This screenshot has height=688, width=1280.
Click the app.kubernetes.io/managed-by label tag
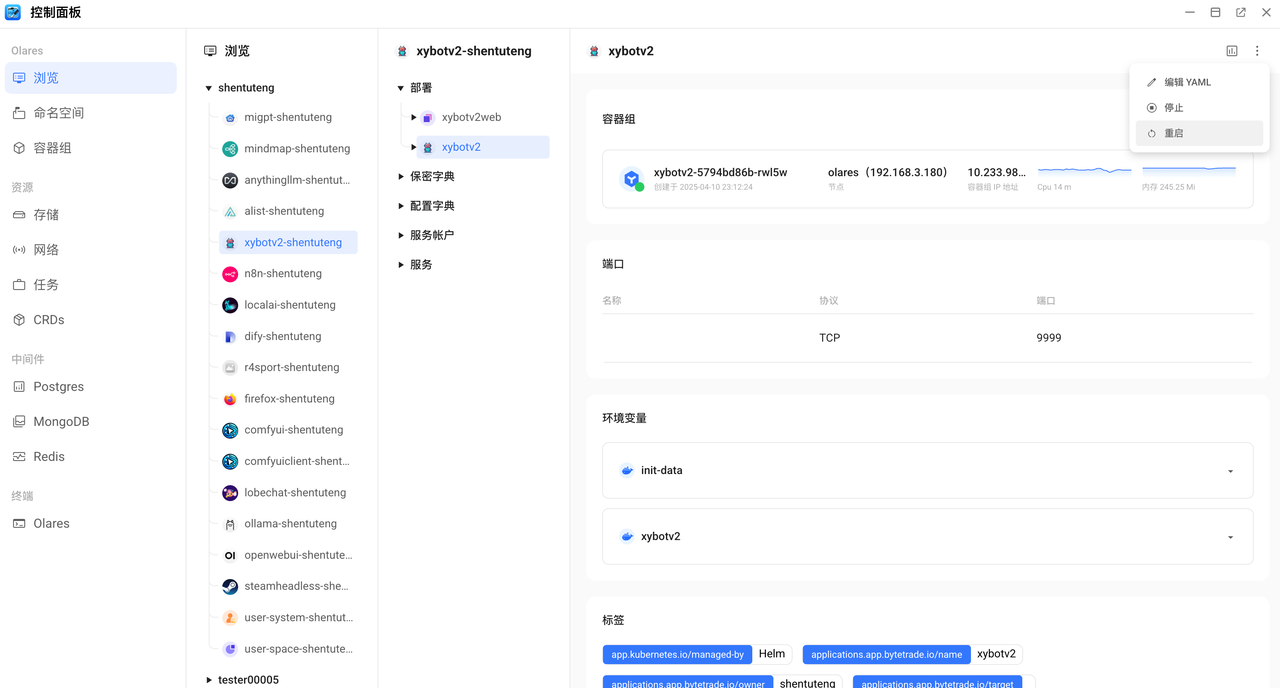(677, 655)
